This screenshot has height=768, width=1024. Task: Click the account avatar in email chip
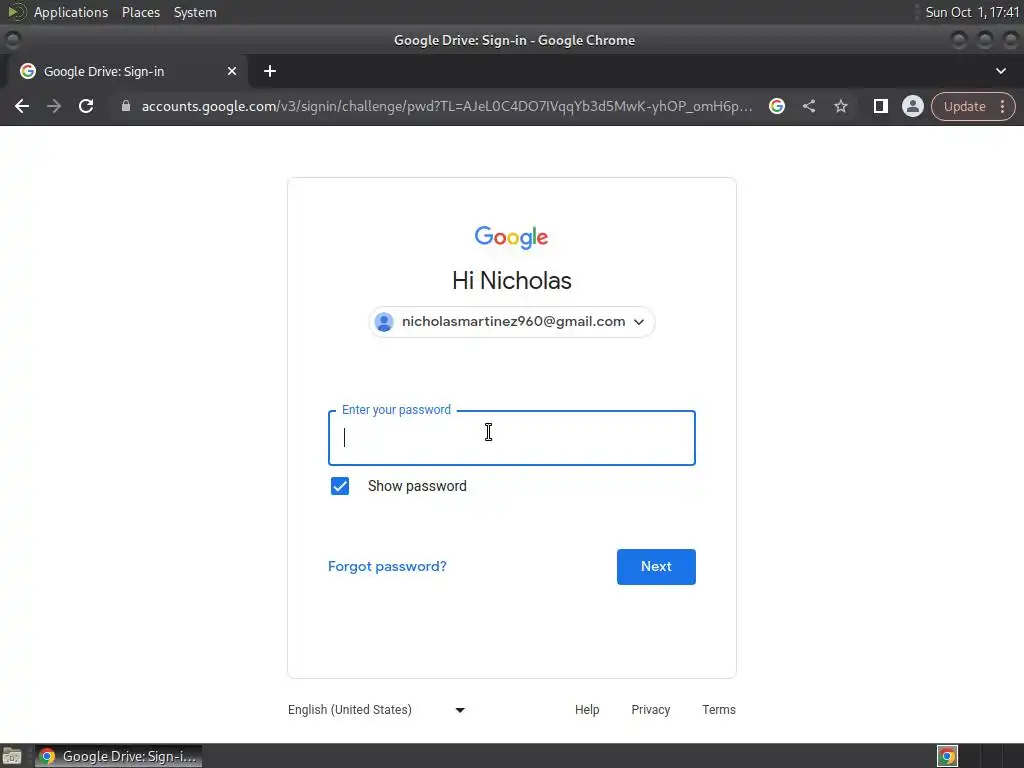[x=384, y=322]
